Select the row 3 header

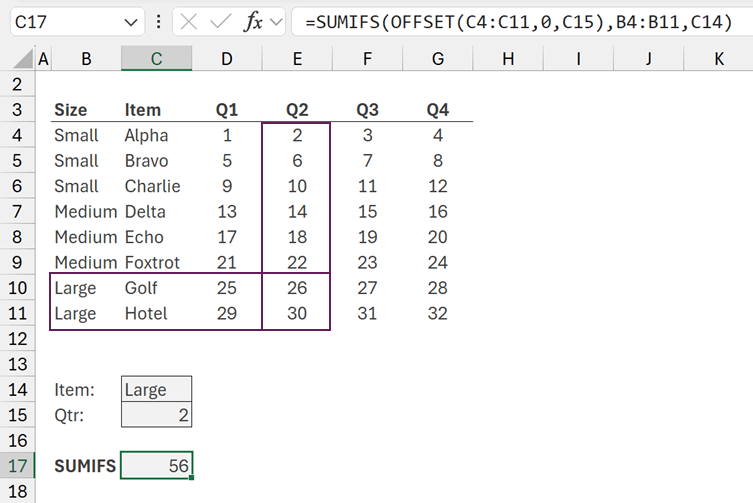coord(17,110)
